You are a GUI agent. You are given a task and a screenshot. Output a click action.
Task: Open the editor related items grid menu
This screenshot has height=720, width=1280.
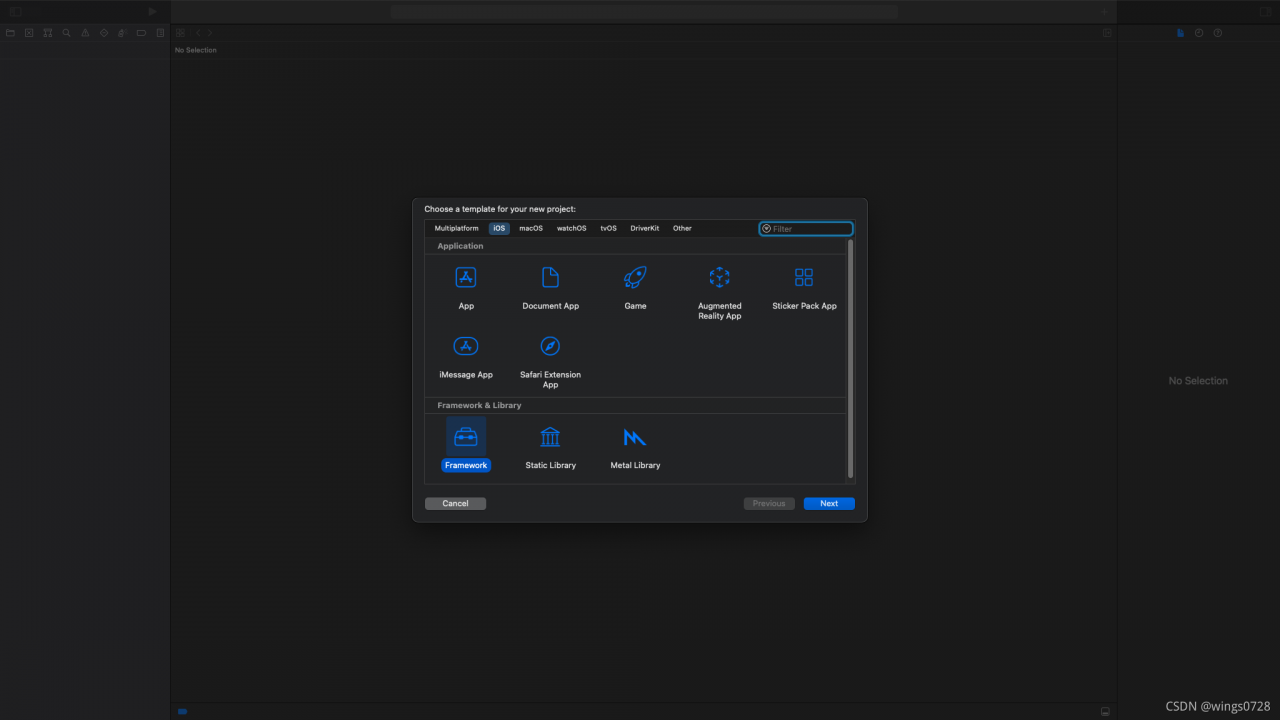[x=181, y=33]
